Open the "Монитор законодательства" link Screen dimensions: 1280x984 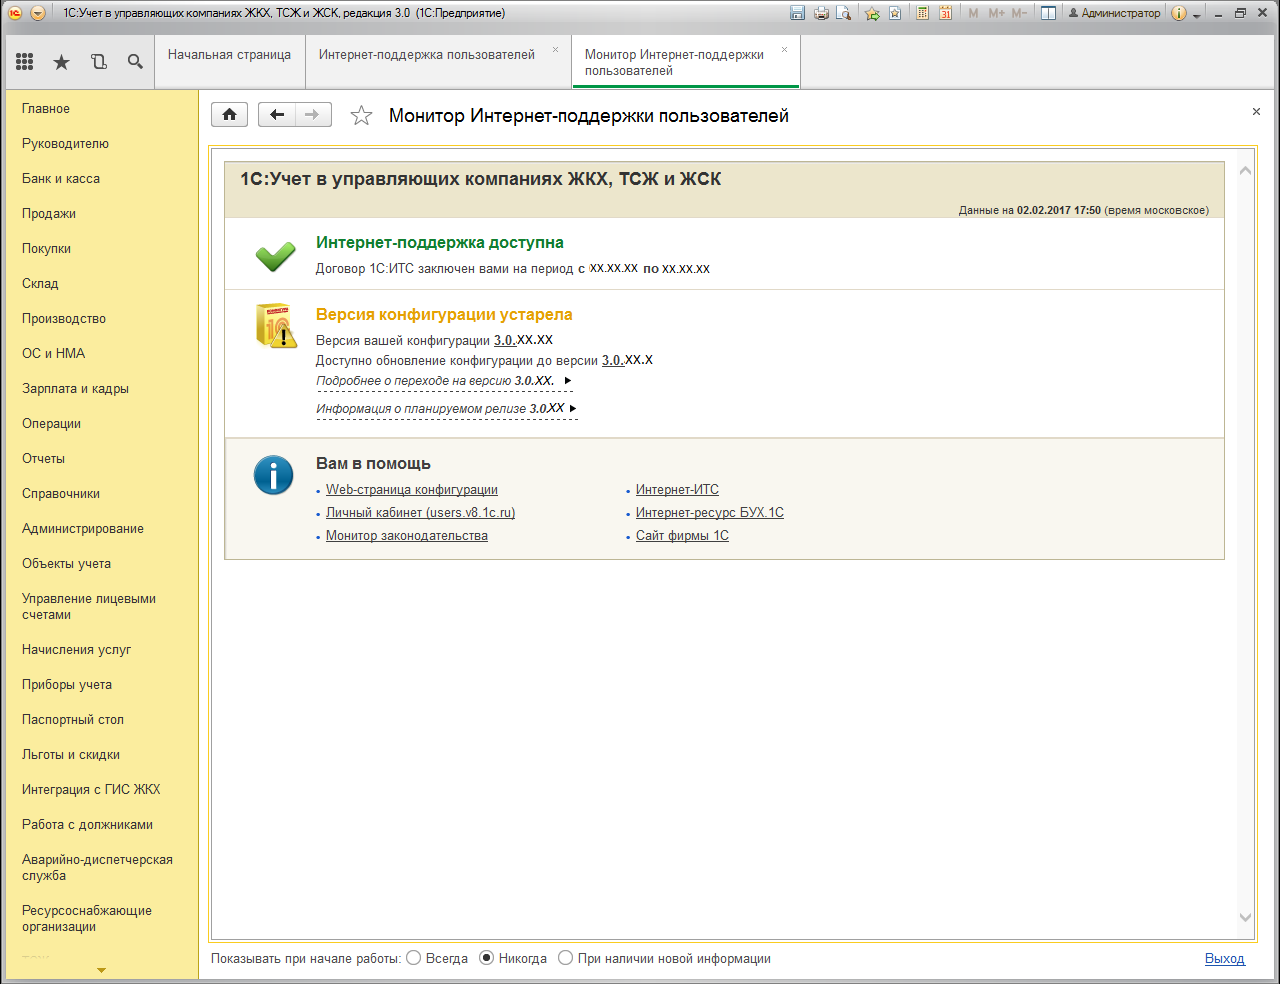tap(406, 536)
